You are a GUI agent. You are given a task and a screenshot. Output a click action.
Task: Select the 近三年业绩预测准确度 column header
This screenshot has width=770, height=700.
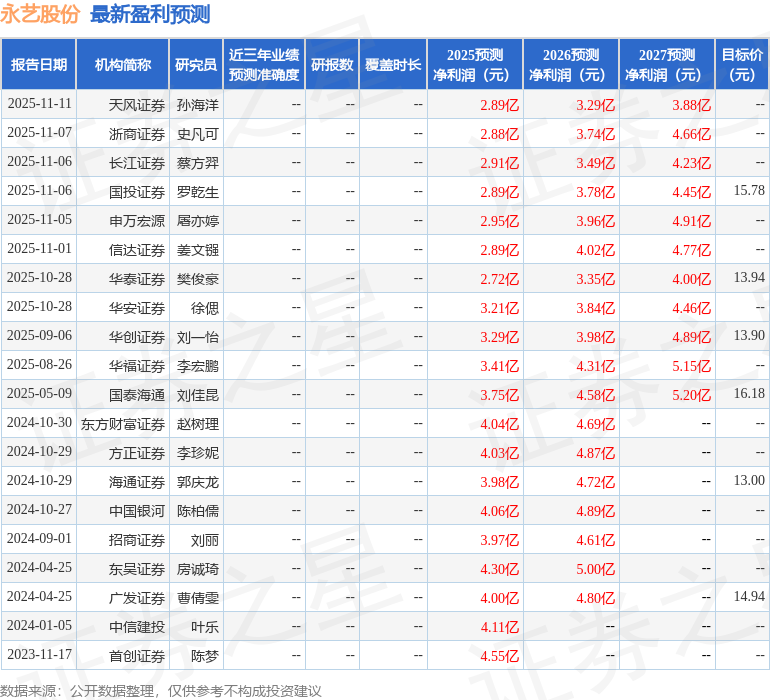264,65
